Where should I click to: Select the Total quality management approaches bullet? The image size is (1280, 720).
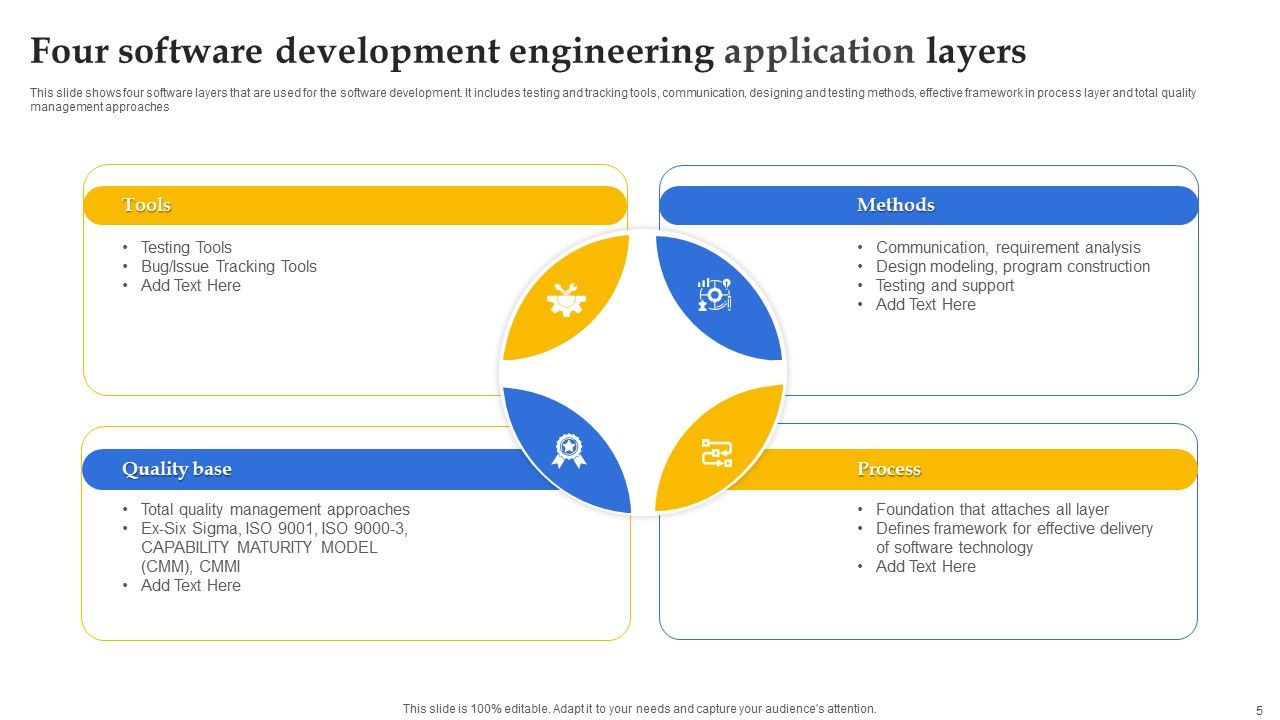pos(276,509)
